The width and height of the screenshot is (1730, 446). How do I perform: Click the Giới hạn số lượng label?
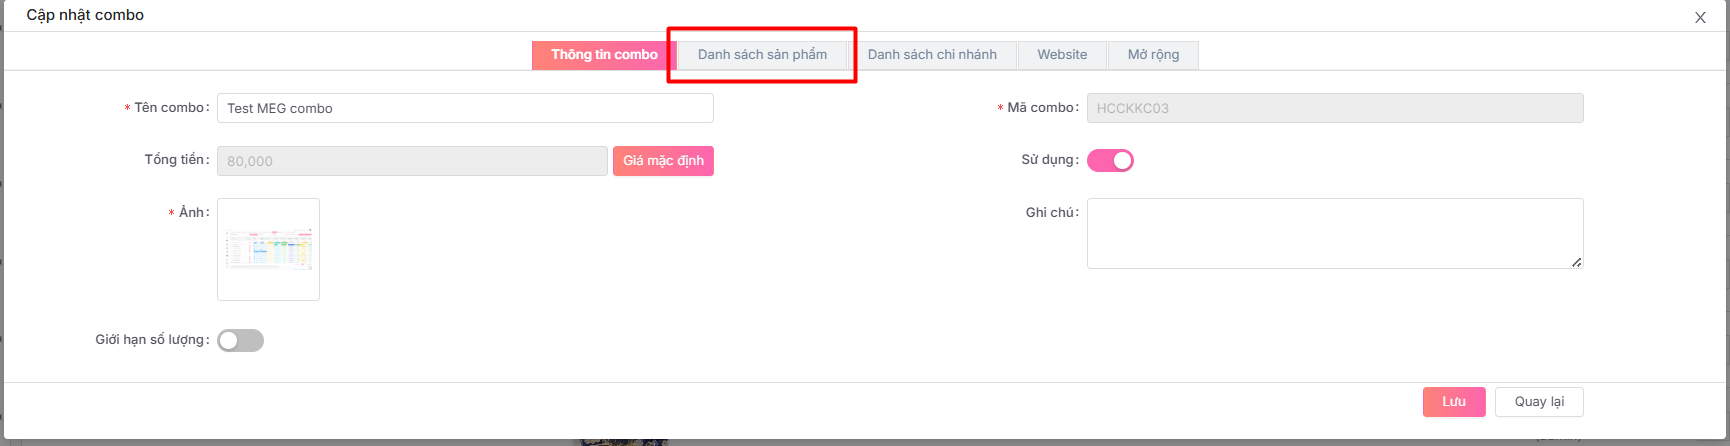click(150, 340)
